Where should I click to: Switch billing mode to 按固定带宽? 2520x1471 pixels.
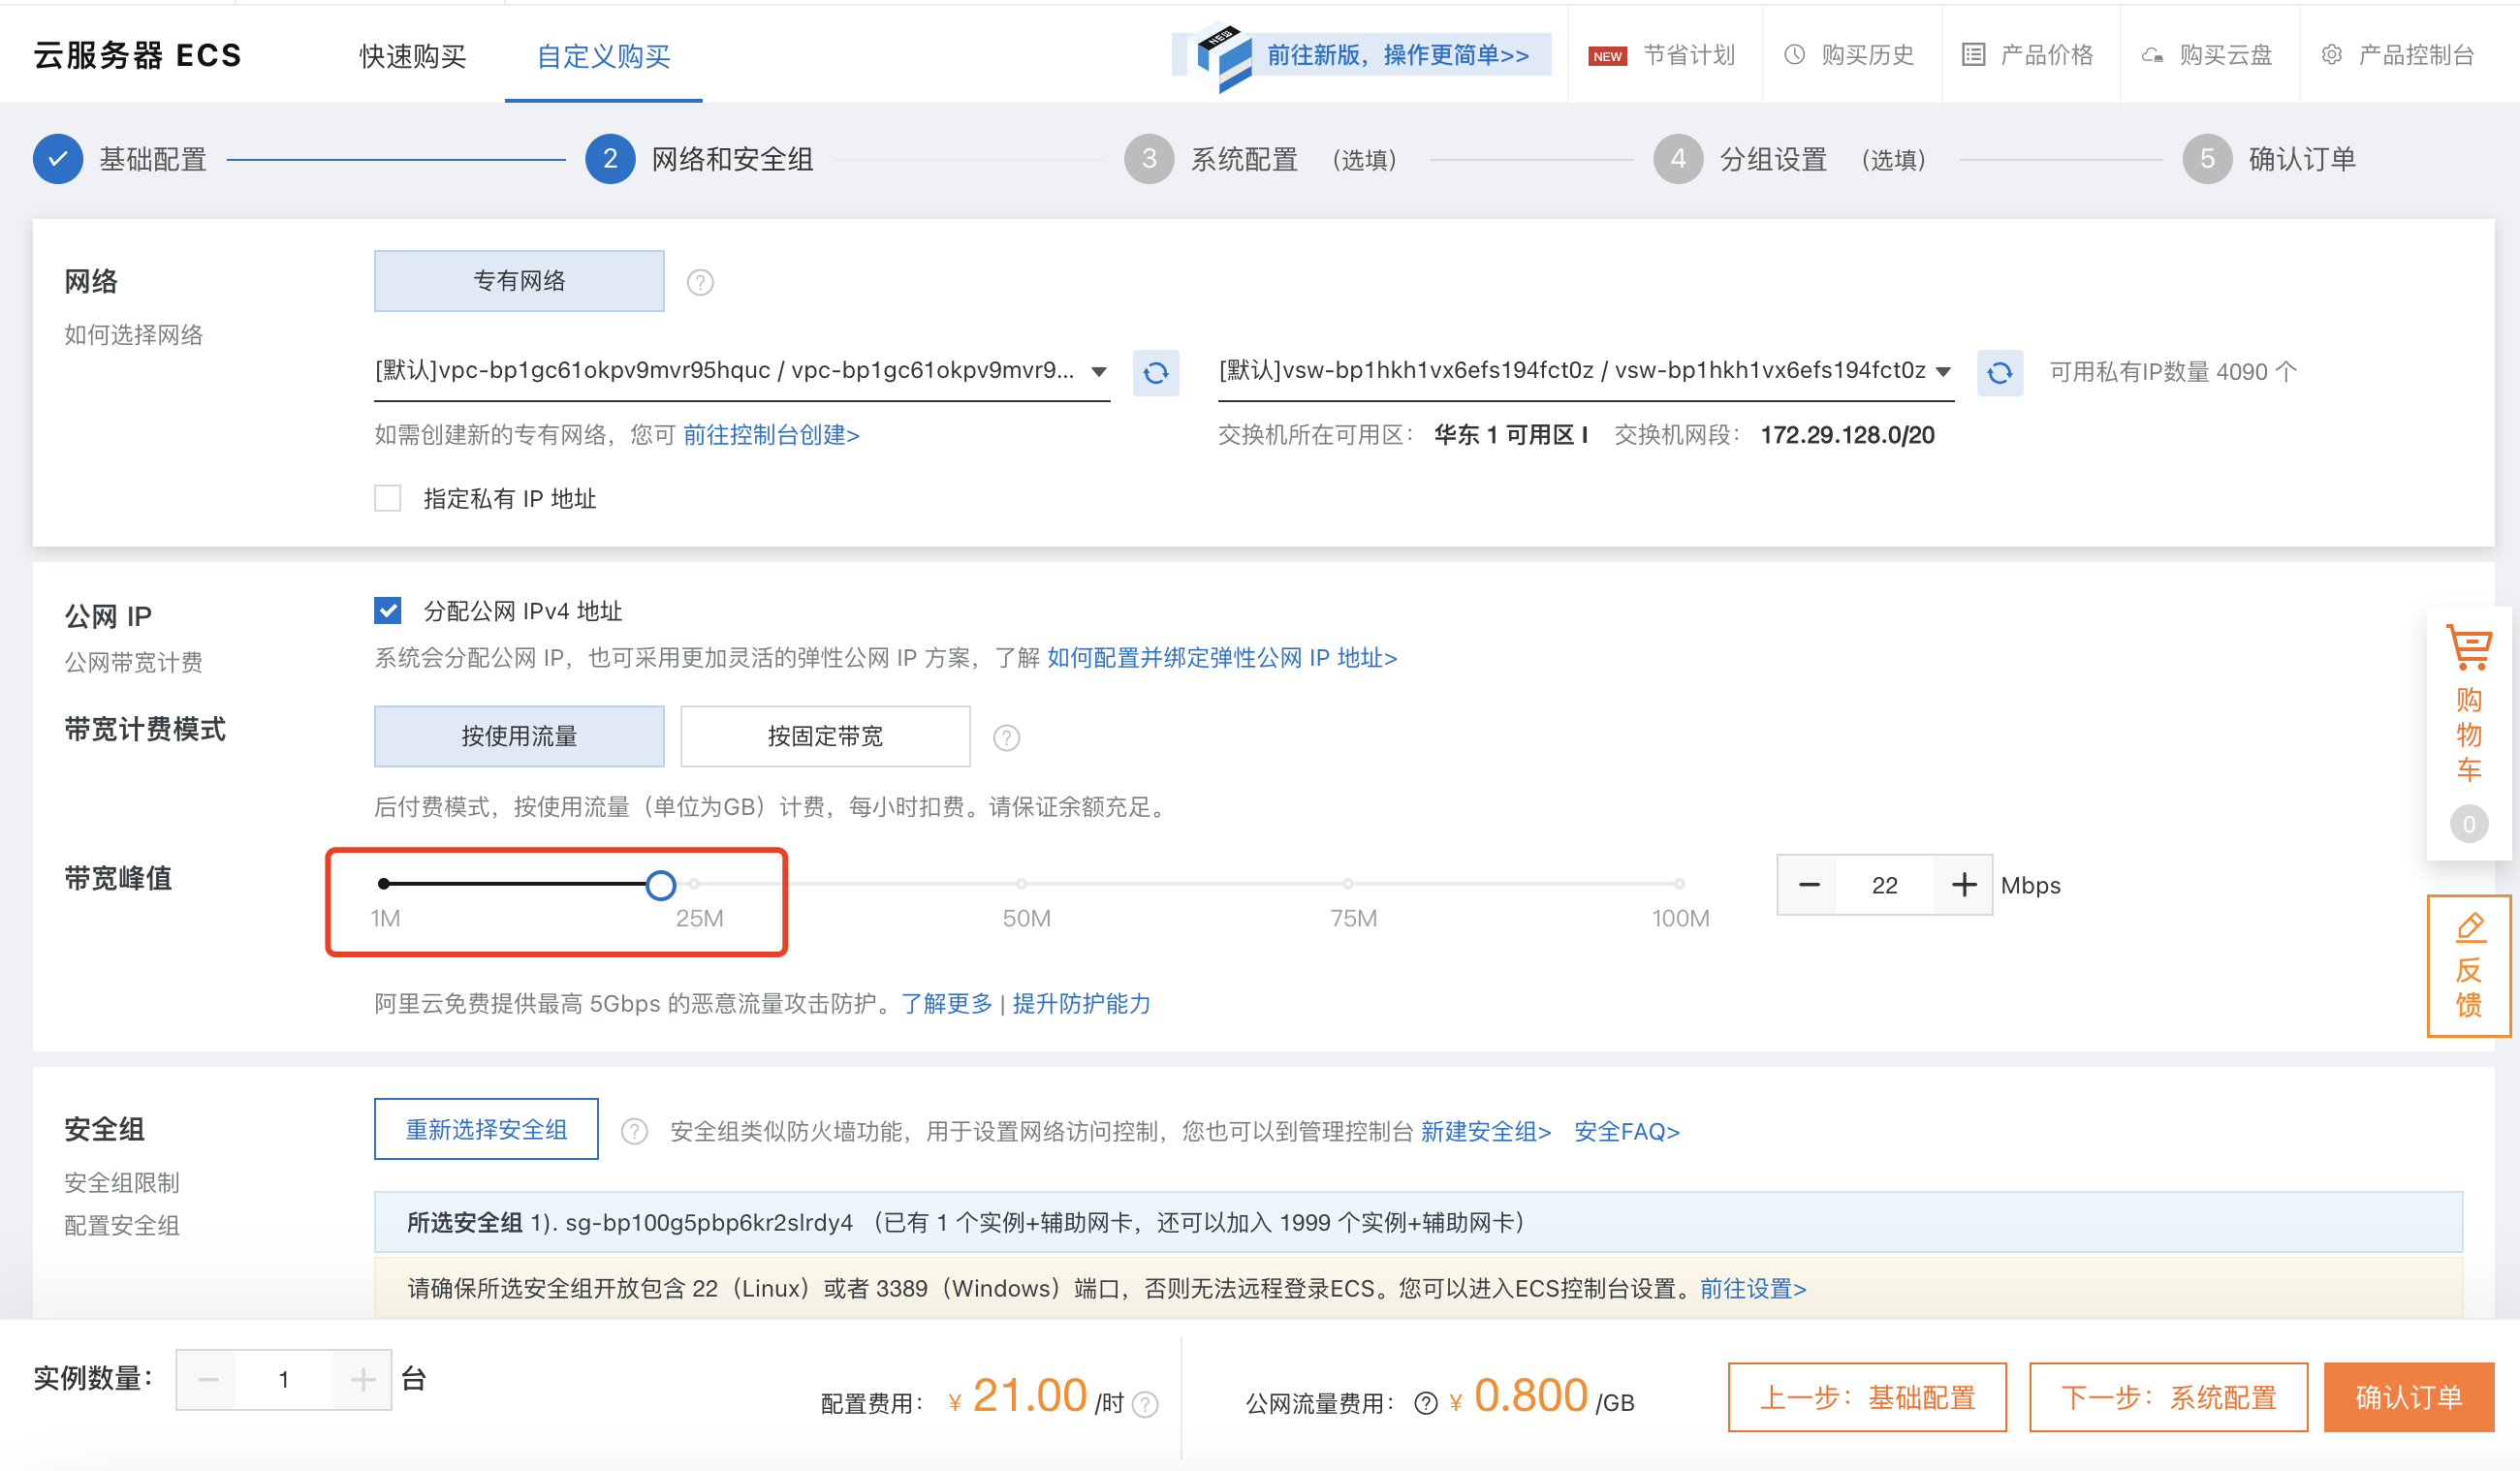point(824,736)
